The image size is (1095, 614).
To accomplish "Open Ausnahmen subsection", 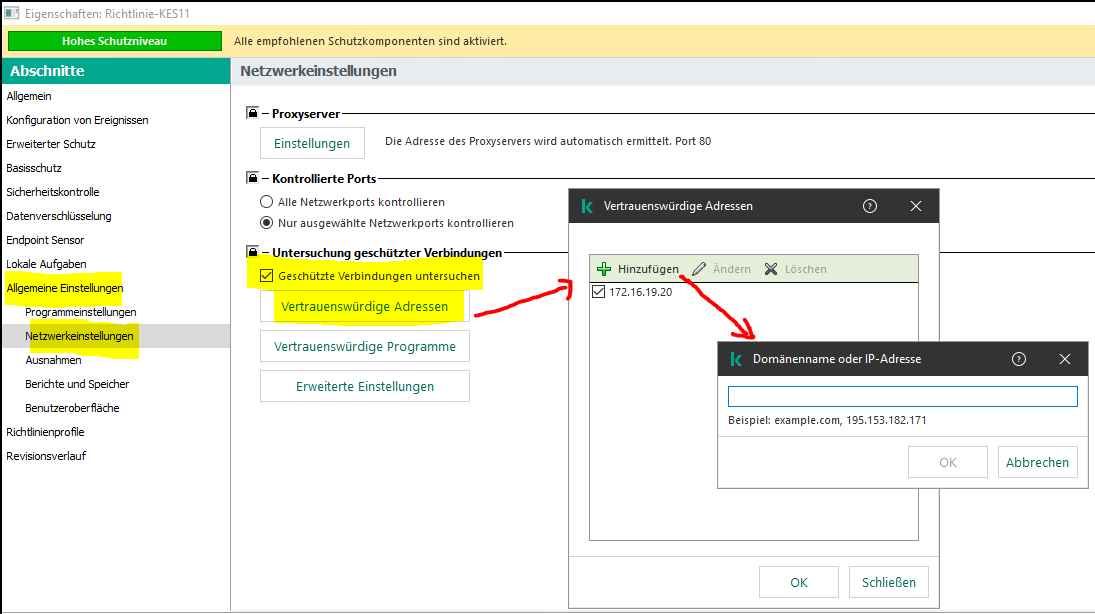I will click(x=53, y=360).
